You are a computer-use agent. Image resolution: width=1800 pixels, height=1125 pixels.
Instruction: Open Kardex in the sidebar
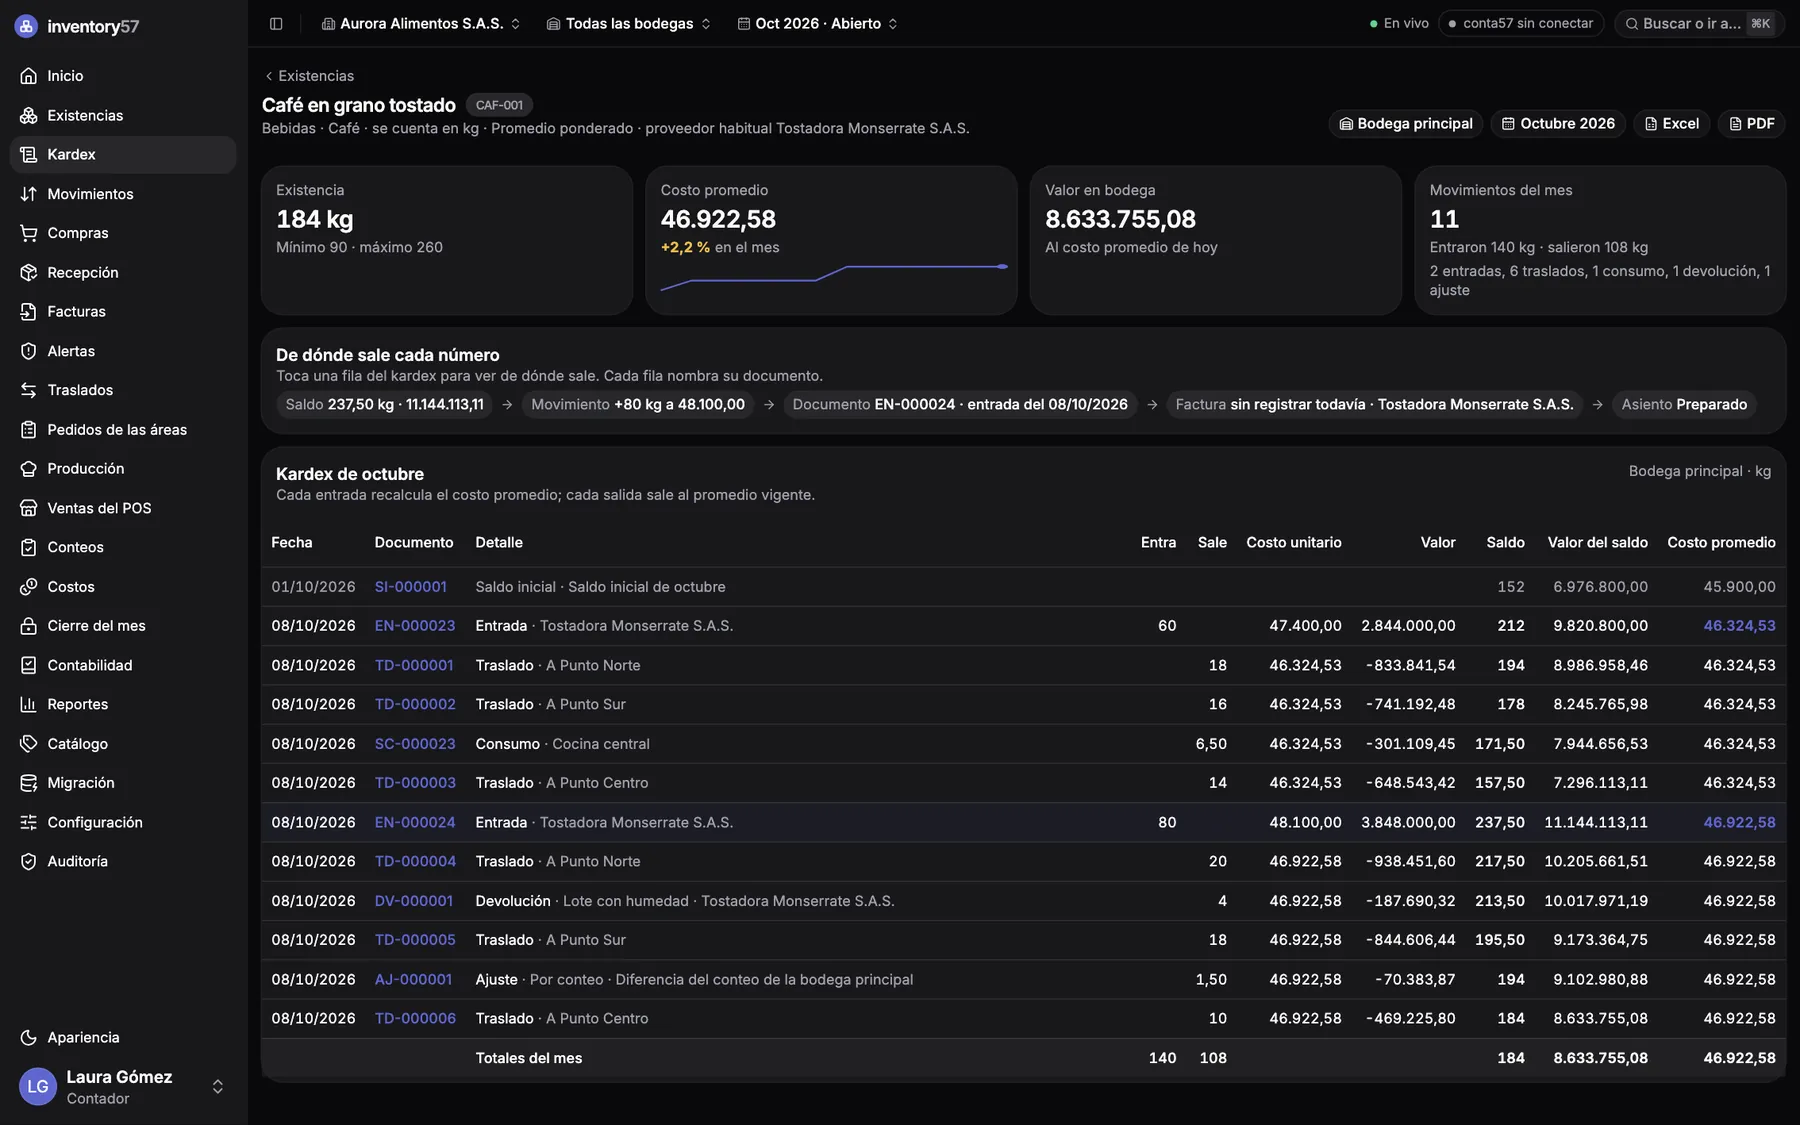(x=123, y=155)
